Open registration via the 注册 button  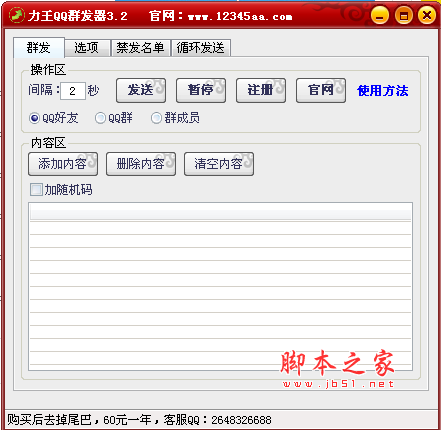[261, 90]
